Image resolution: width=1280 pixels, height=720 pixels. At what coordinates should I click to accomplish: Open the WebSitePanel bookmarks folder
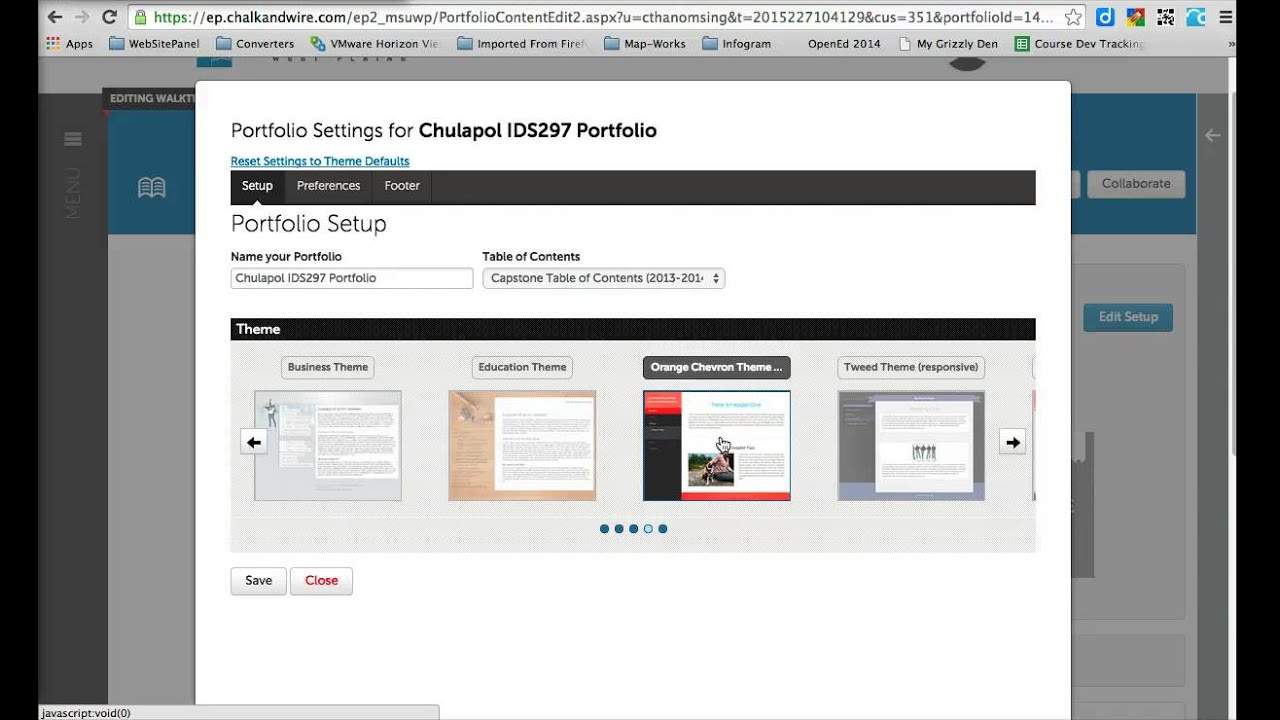click(154, 44)
